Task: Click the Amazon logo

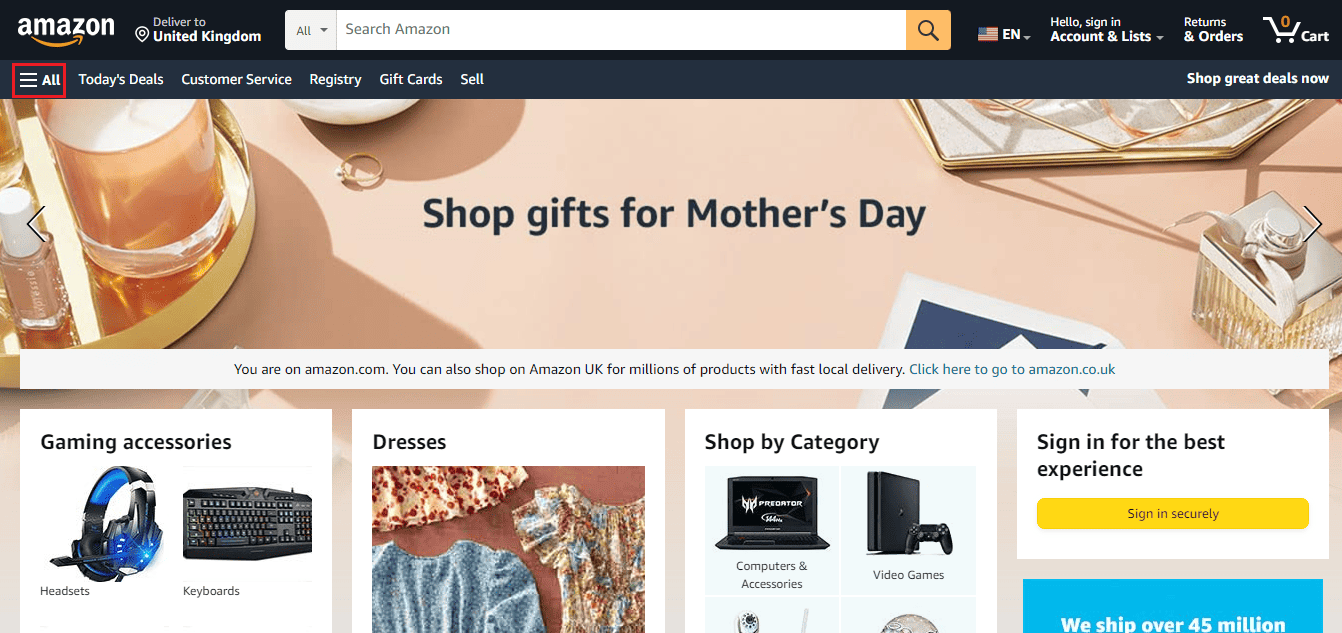Action: (66, 31)
